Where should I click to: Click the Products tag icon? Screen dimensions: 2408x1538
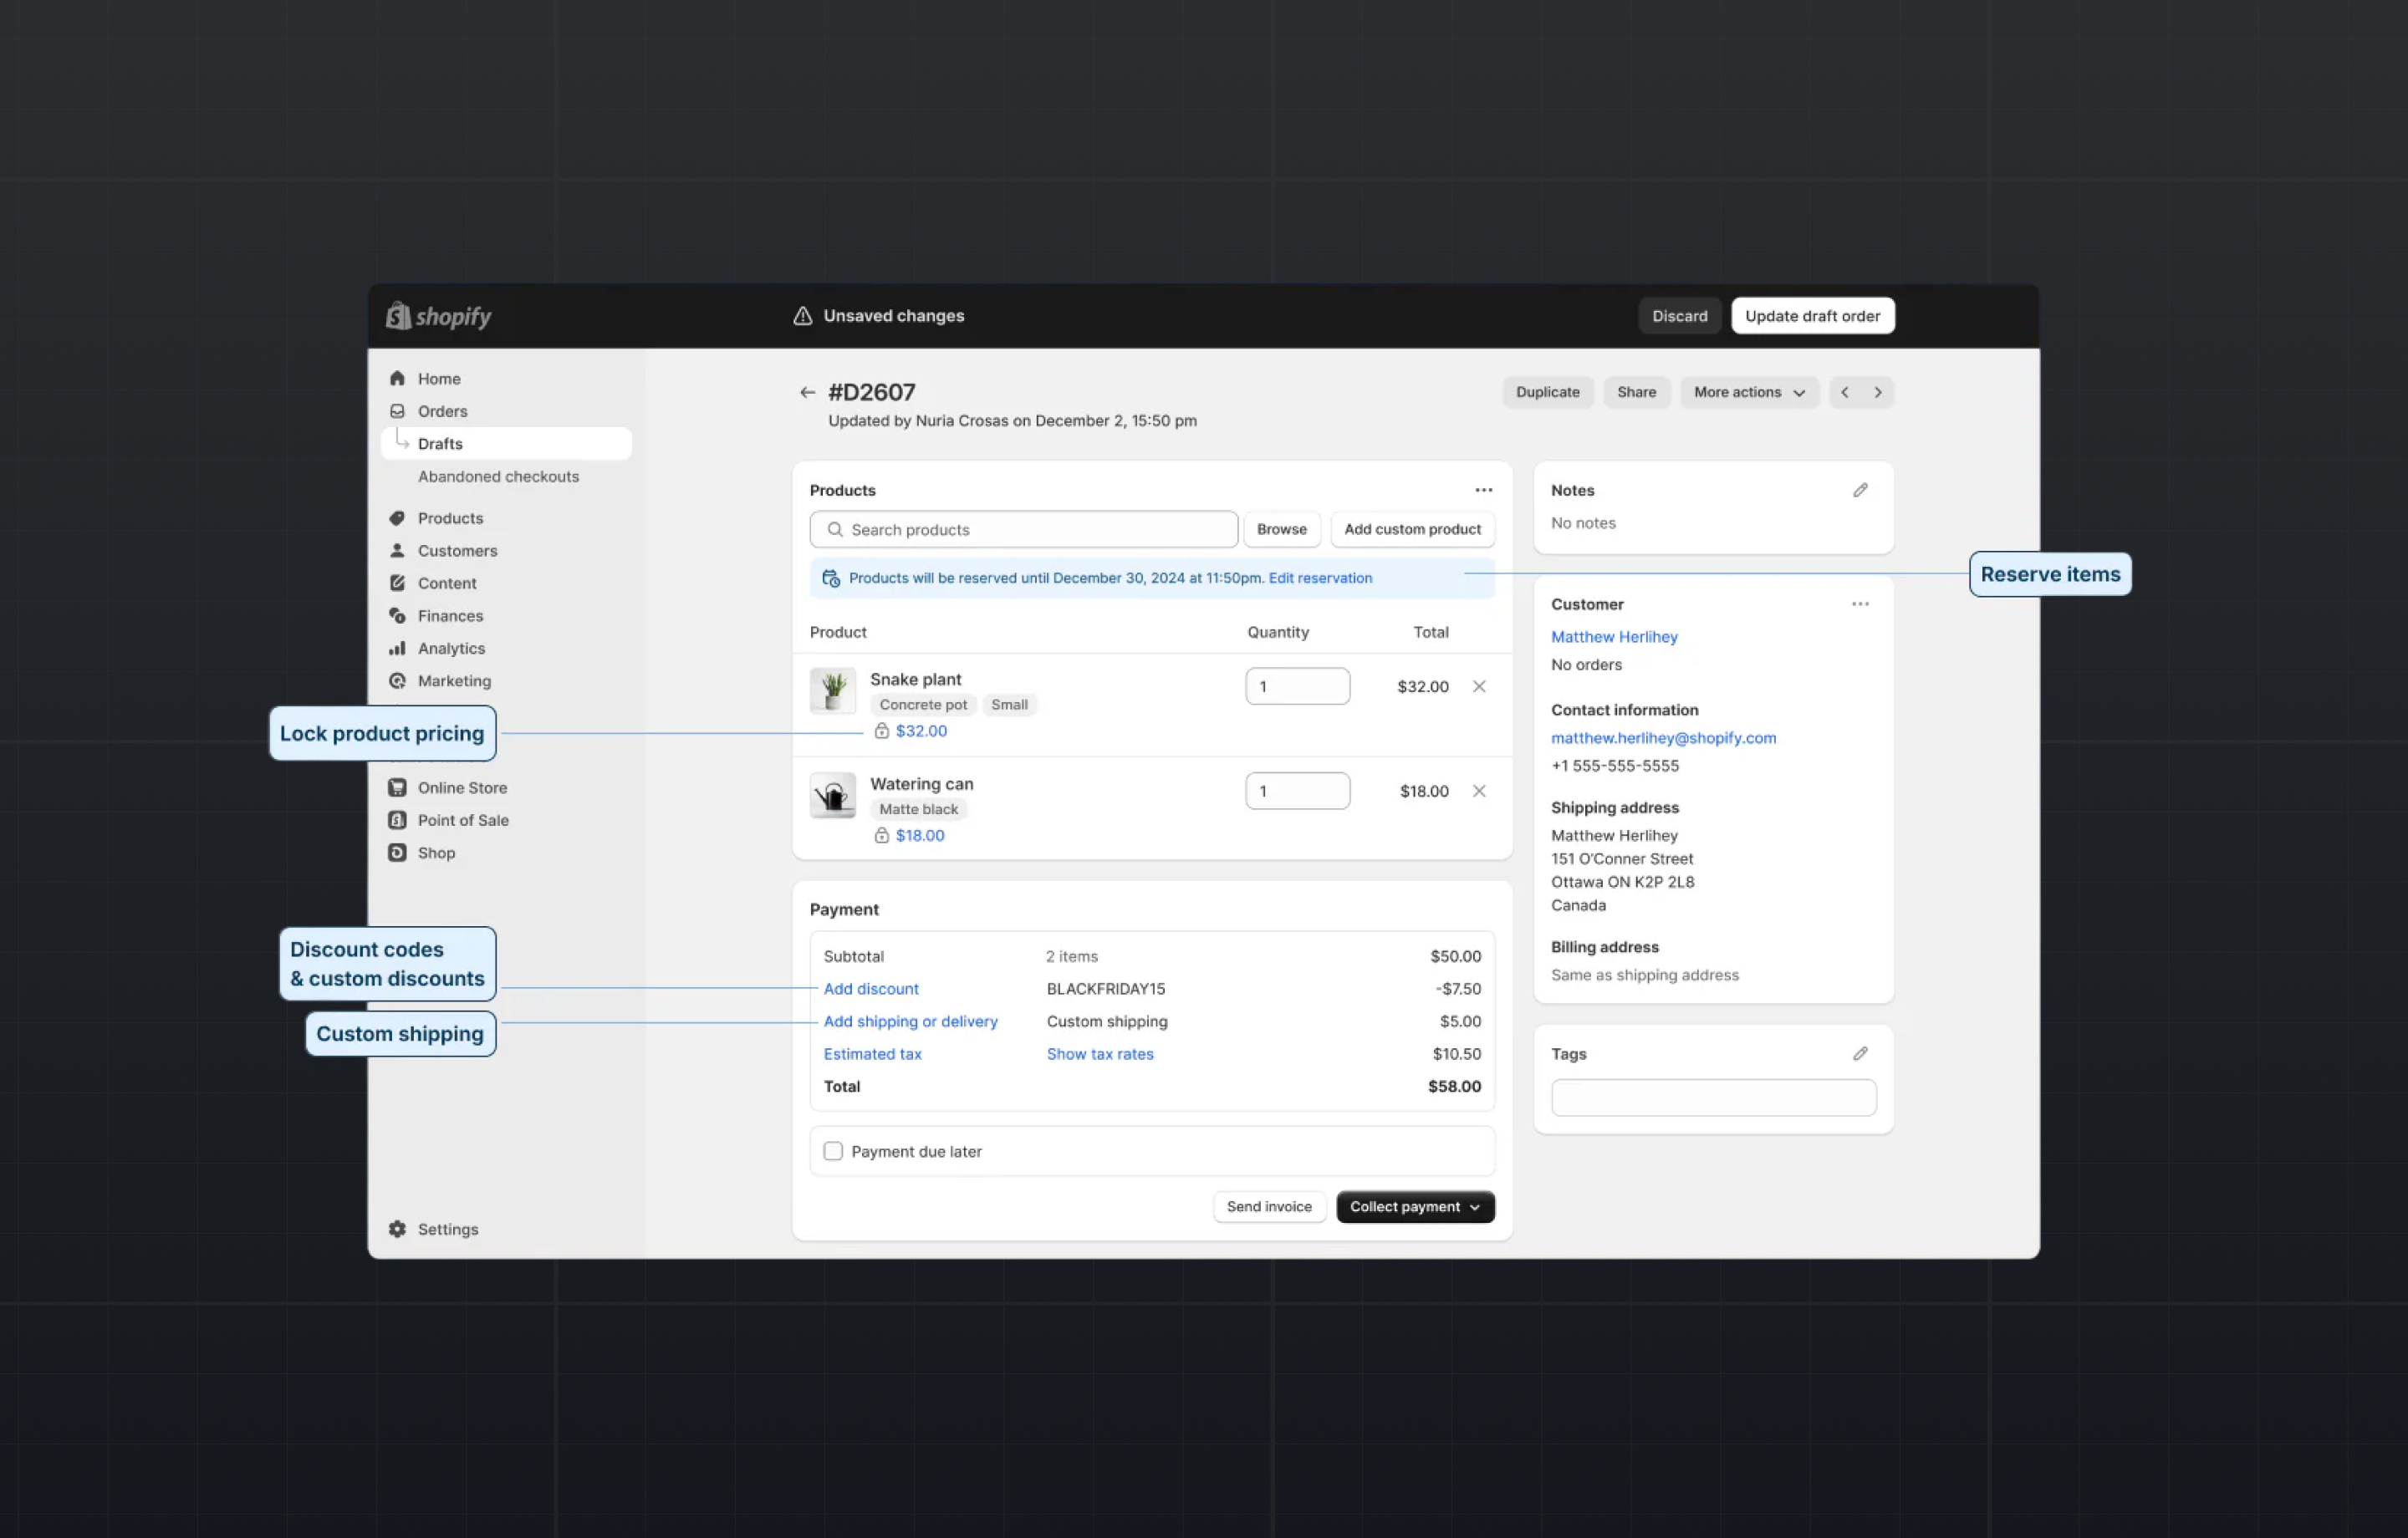click(x=397, y=518)
